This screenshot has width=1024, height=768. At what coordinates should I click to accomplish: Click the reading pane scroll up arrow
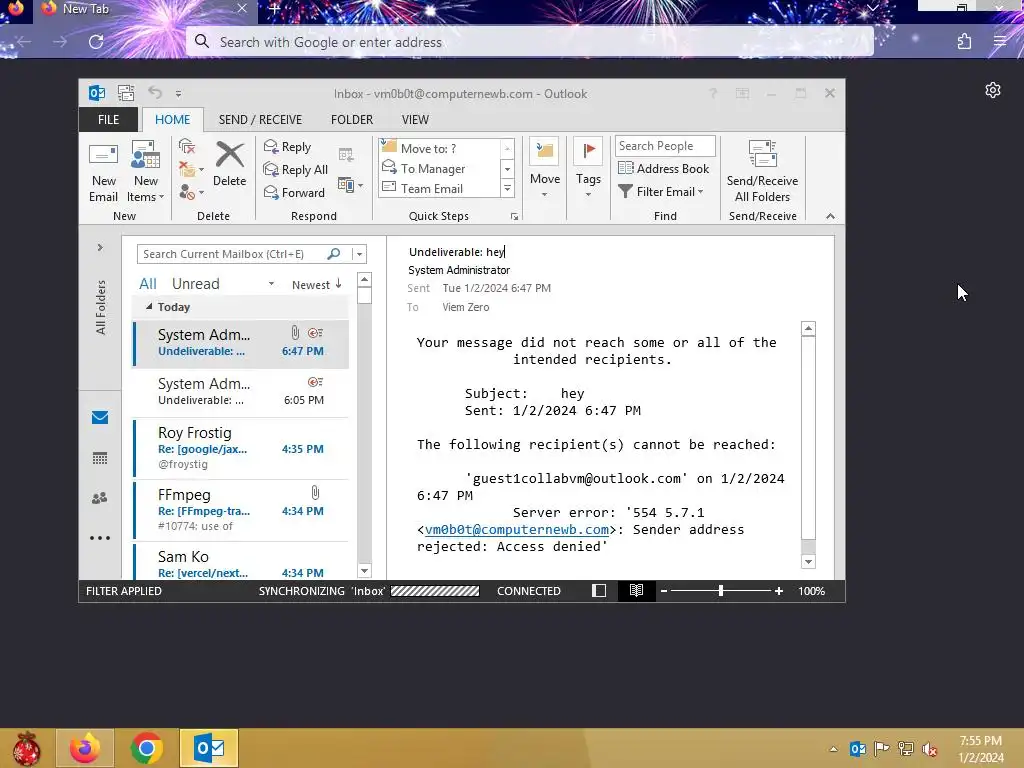(808, 328)
